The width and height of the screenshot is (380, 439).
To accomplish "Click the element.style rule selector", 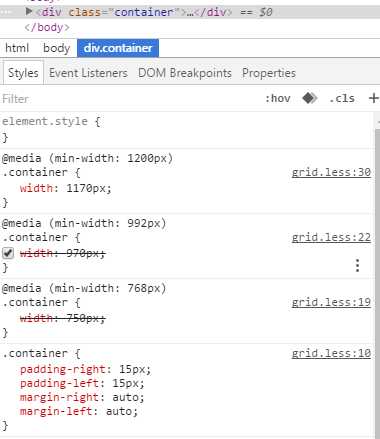I will (x=45, y=121).
